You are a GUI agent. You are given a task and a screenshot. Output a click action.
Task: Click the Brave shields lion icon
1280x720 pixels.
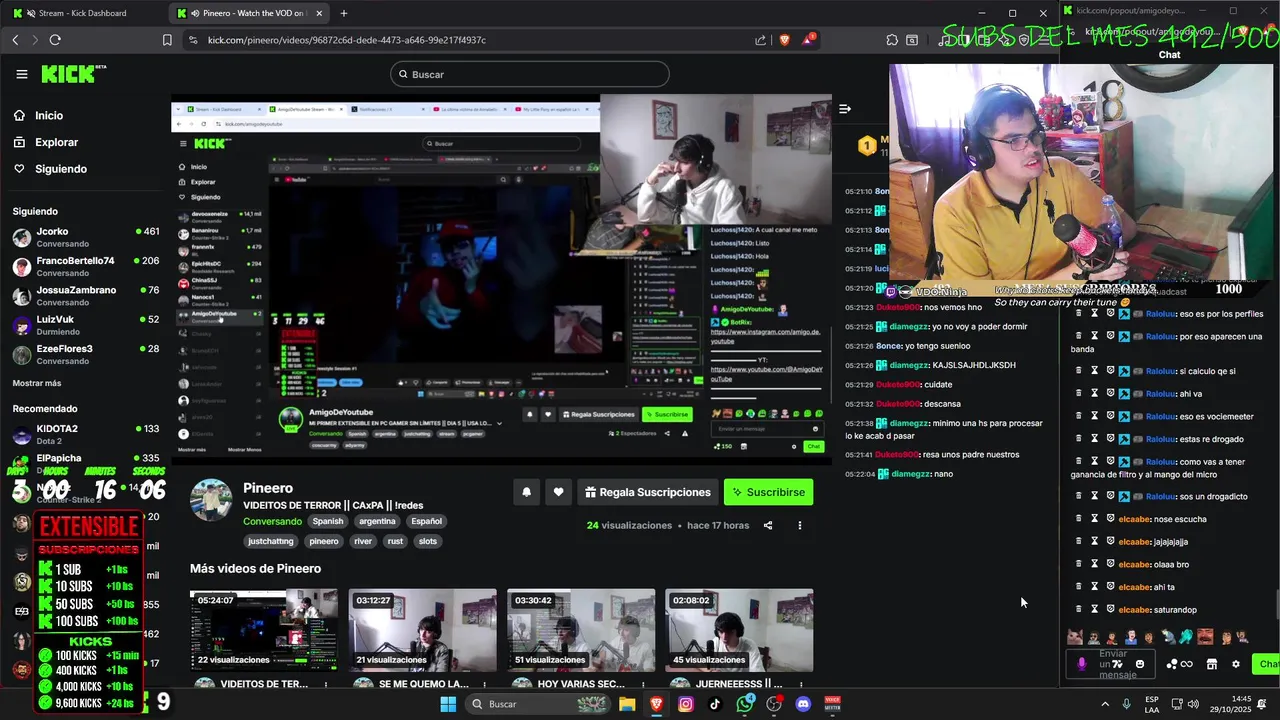784,40
